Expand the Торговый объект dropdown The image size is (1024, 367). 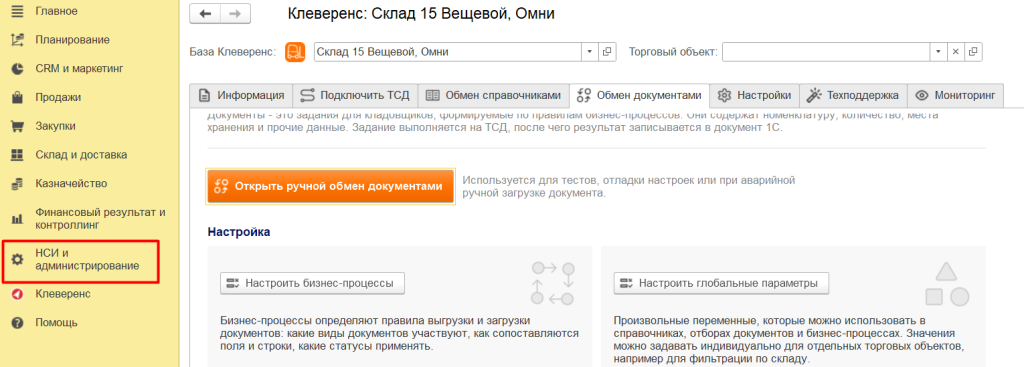[x=938, y=52]
